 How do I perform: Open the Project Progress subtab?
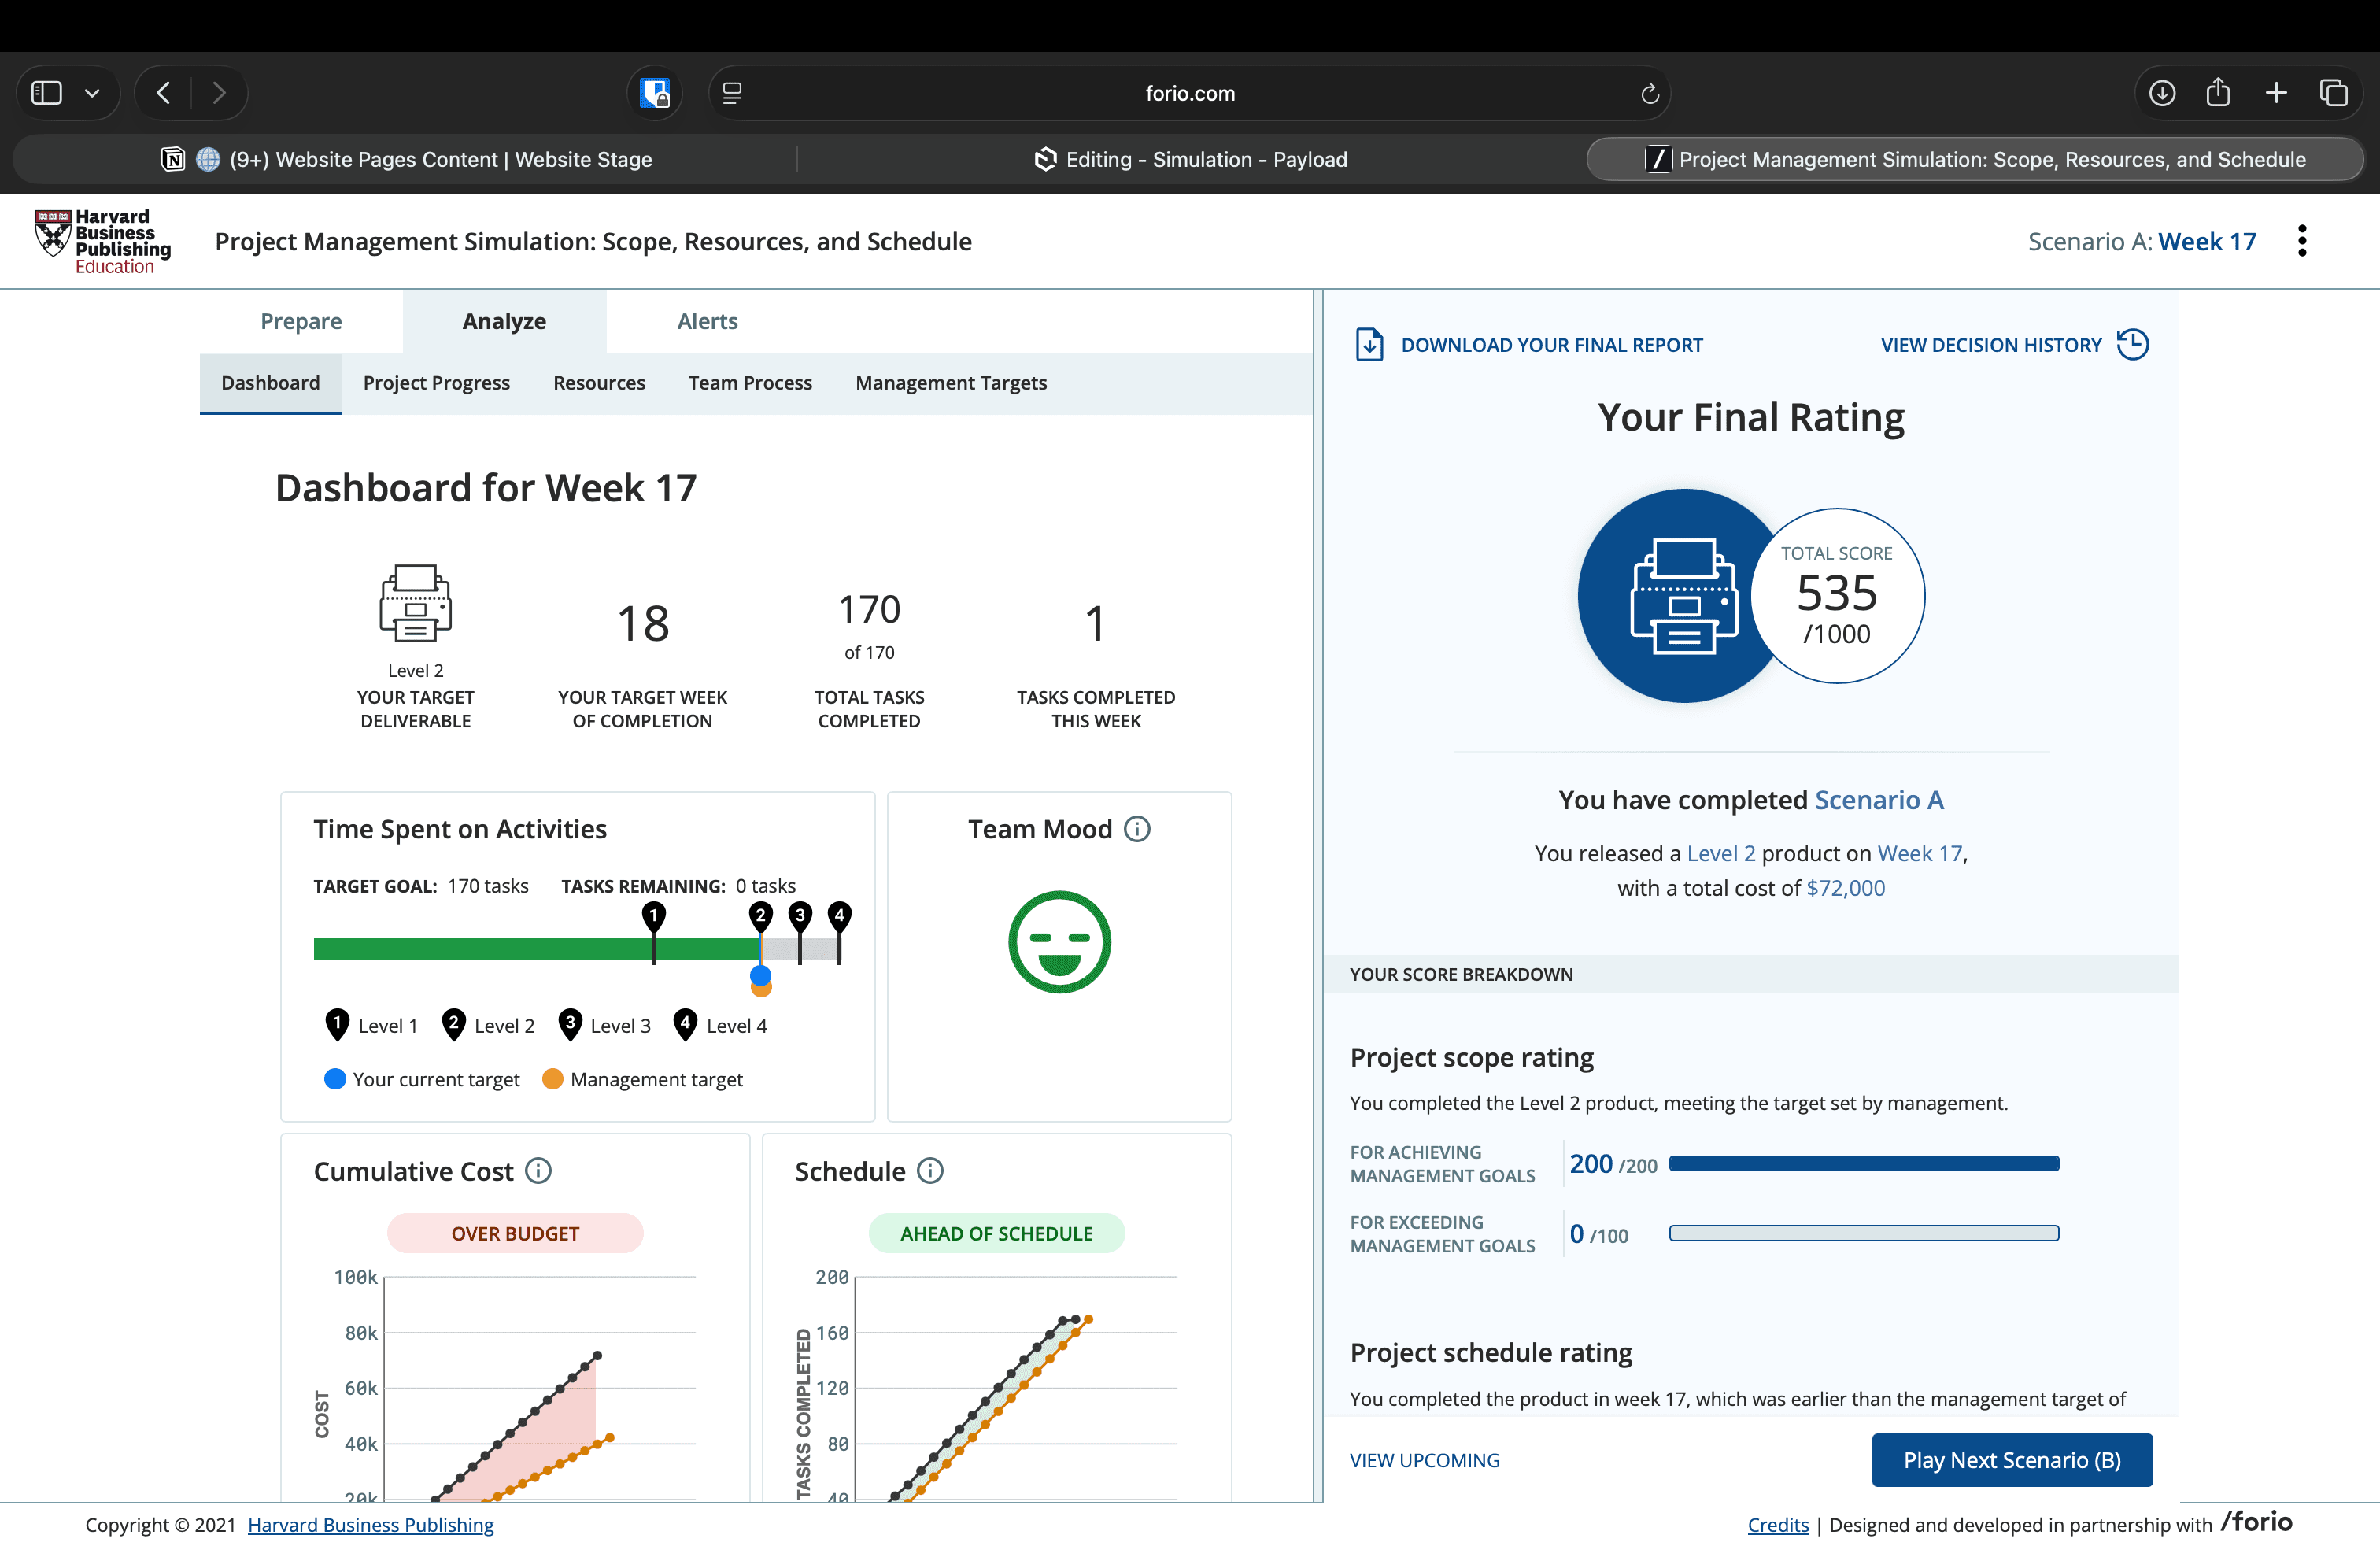point(436,383)
